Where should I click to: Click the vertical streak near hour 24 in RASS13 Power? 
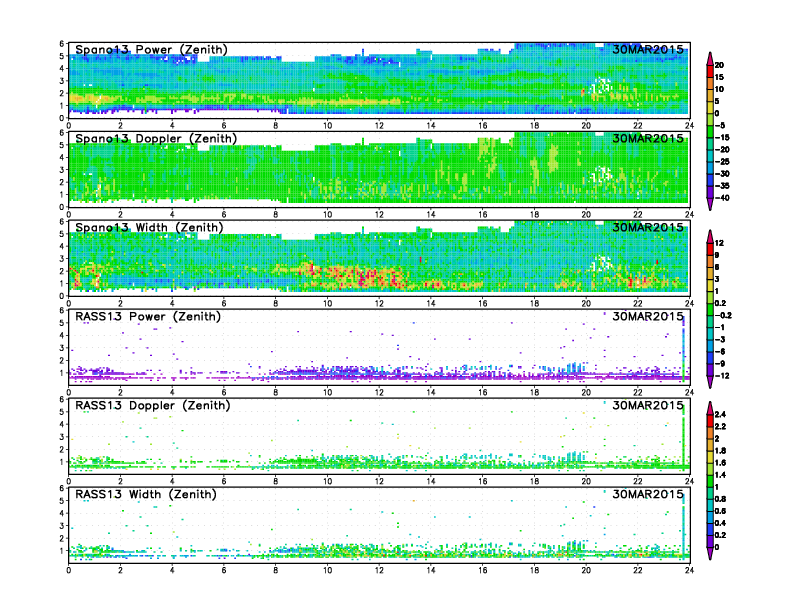coord(683,348)
